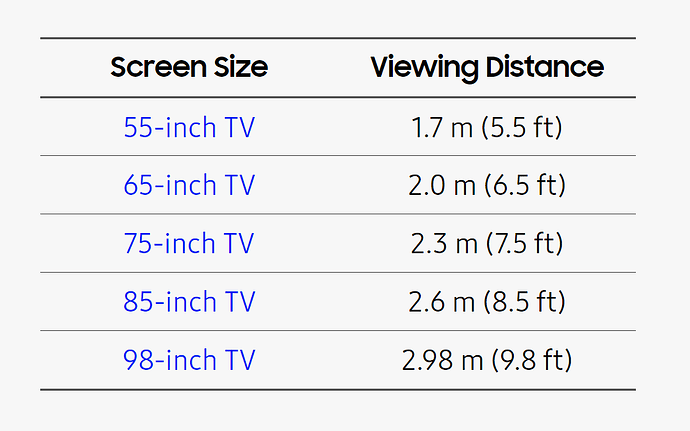Viewport: 690px width, 431px height.
Task: Click the (6.5 ft) text
Action: point(525,185)
